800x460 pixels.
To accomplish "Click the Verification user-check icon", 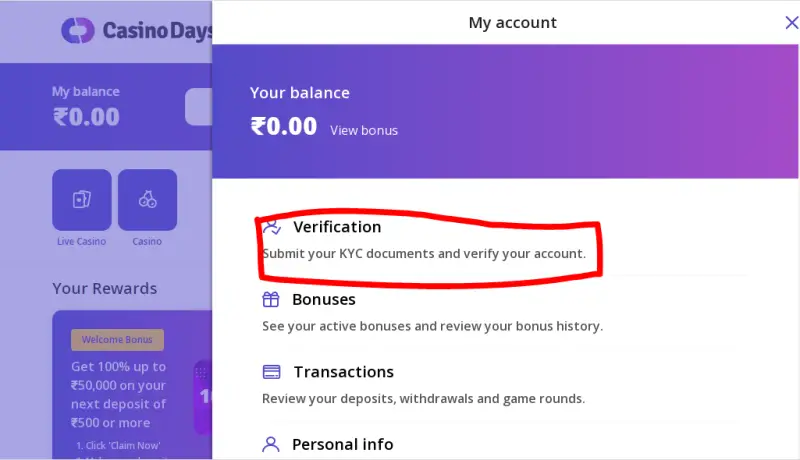I will [x=271, y=226].
